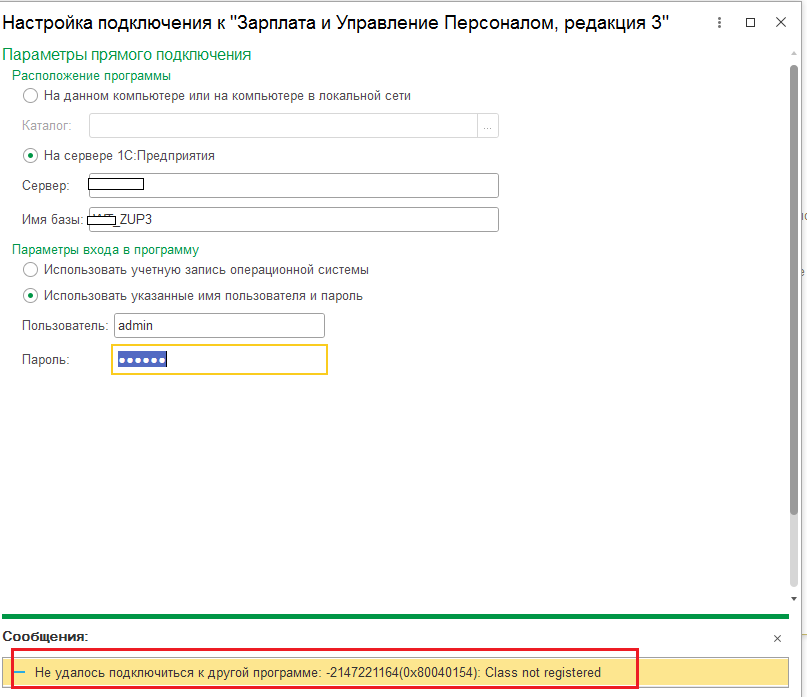Click the Имя базы input field
Image resolution: width=807 pixels, height=697 pixels.
pyautogui.click(x=293, y=219)
